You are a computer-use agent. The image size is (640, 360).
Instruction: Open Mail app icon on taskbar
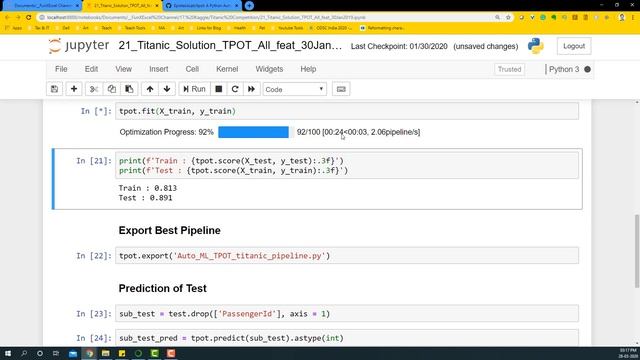pyautogui.click(x=73, y=353)
